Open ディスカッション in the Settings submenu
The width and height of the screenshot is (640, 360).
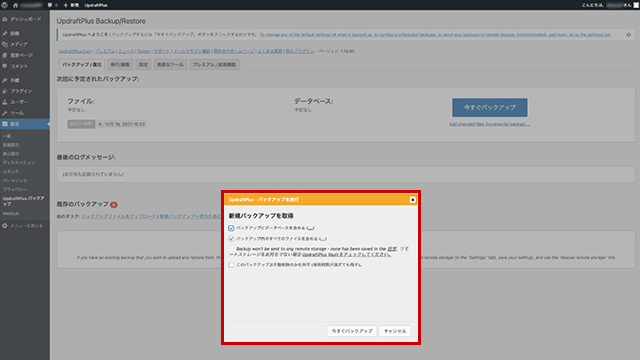pyautogui.click(x=19, y=162)
